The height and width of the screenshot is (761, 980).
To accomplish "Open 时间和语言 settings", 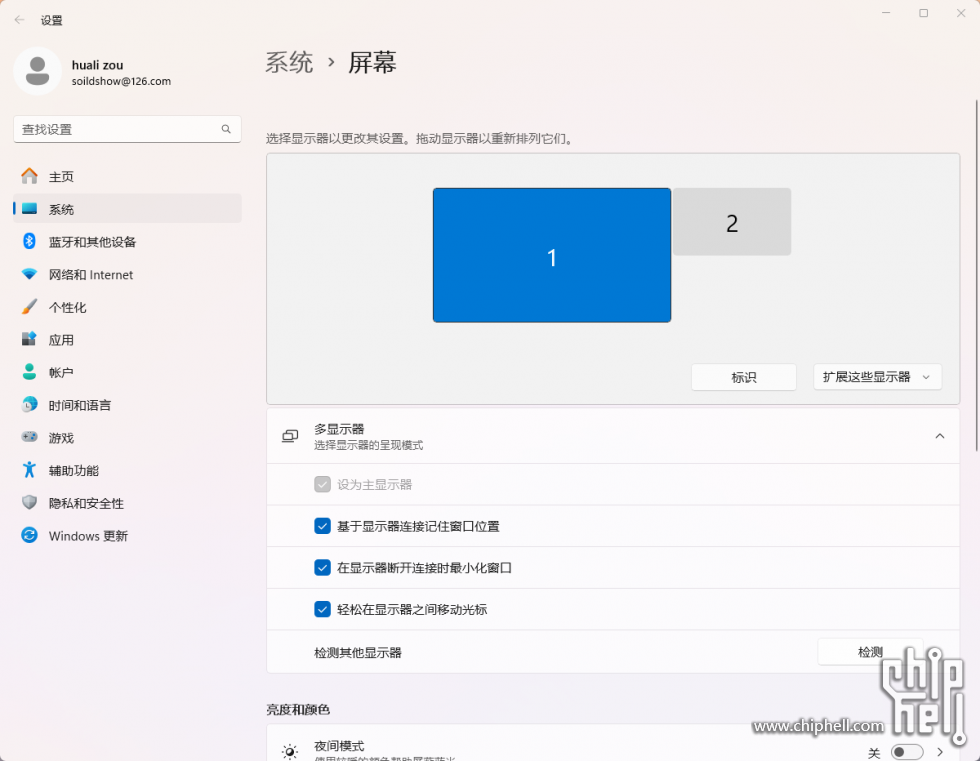I will pyautogui.click(x=128, y=405).
